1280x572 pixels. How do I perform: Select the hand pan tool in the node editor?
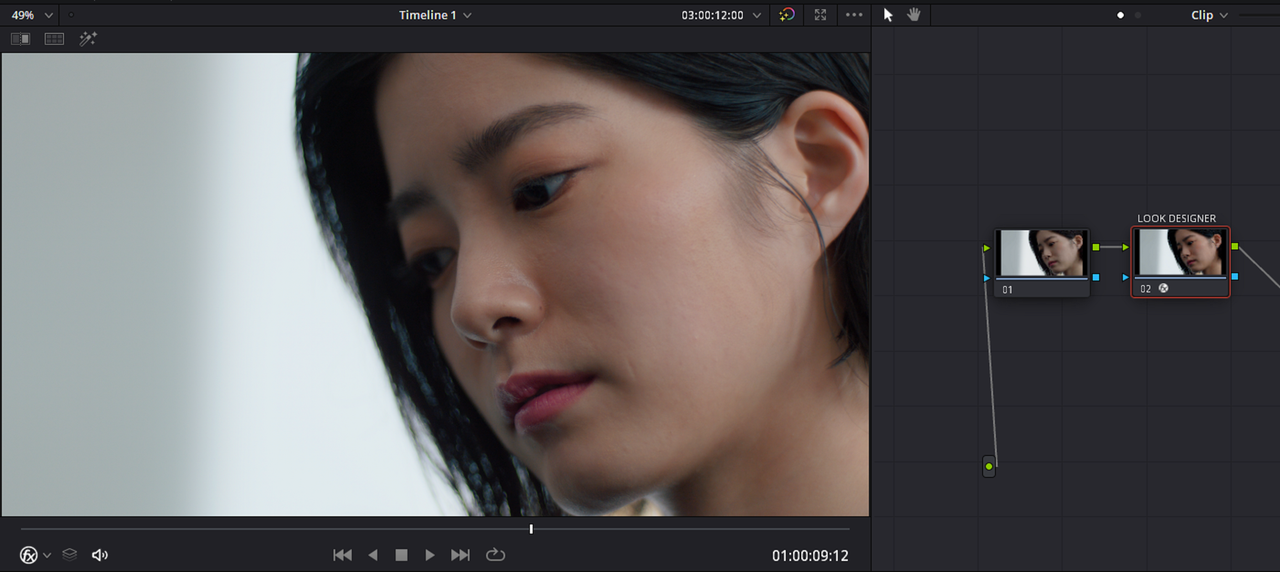tap(913, 15)
